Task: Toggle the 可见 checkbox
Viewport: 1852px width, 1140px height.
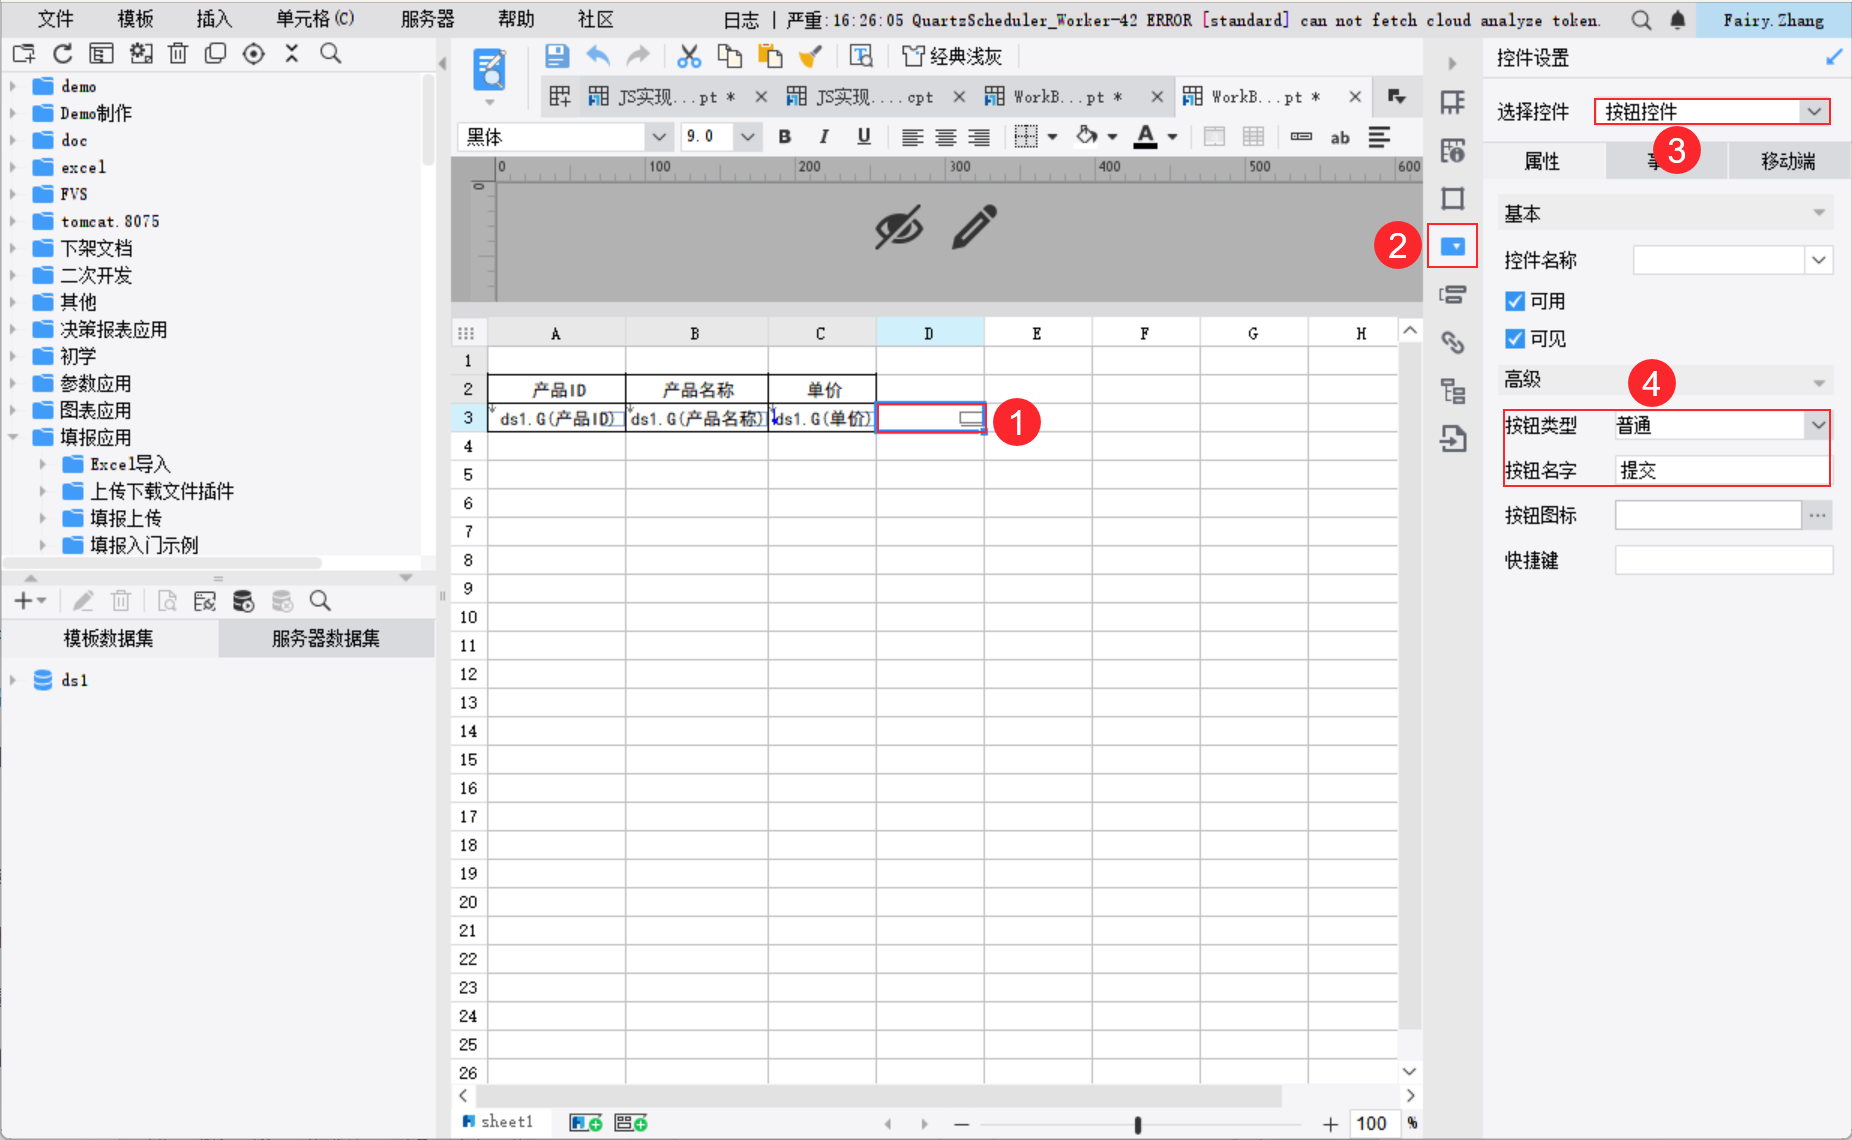Action: tap(1515, 339)
